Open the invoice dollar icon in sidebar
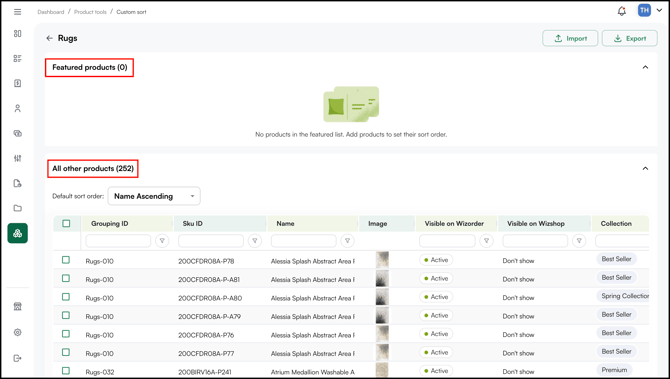The width and height of the screenshot is (670, 379). pos(18,83)
